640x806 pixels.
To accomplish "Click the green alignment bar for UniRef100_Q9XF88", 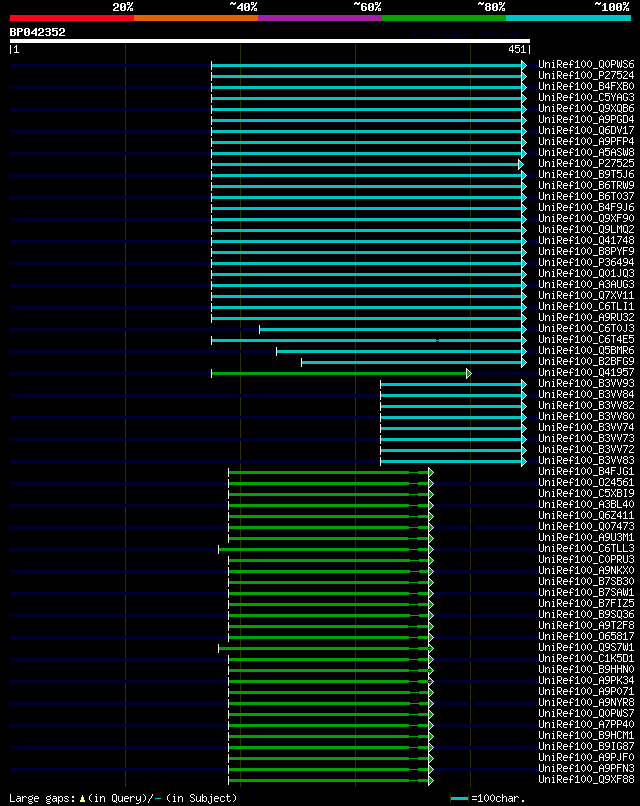I will point(329,781).
